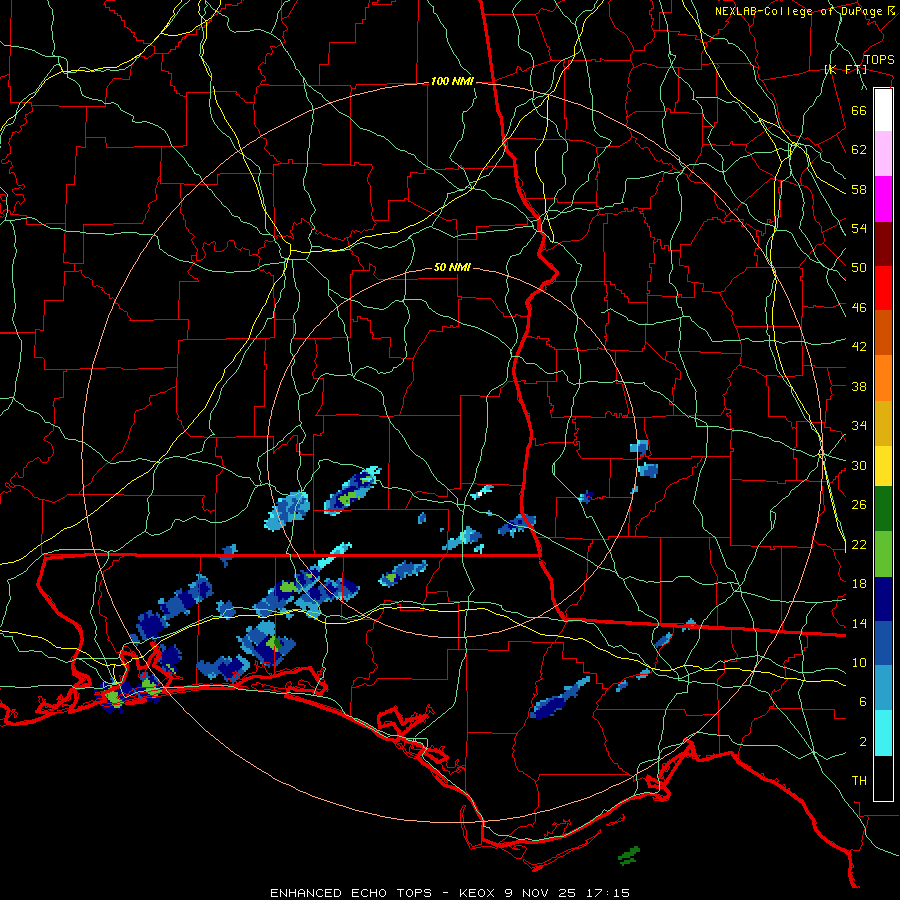Click the legend value "62"

859,150
